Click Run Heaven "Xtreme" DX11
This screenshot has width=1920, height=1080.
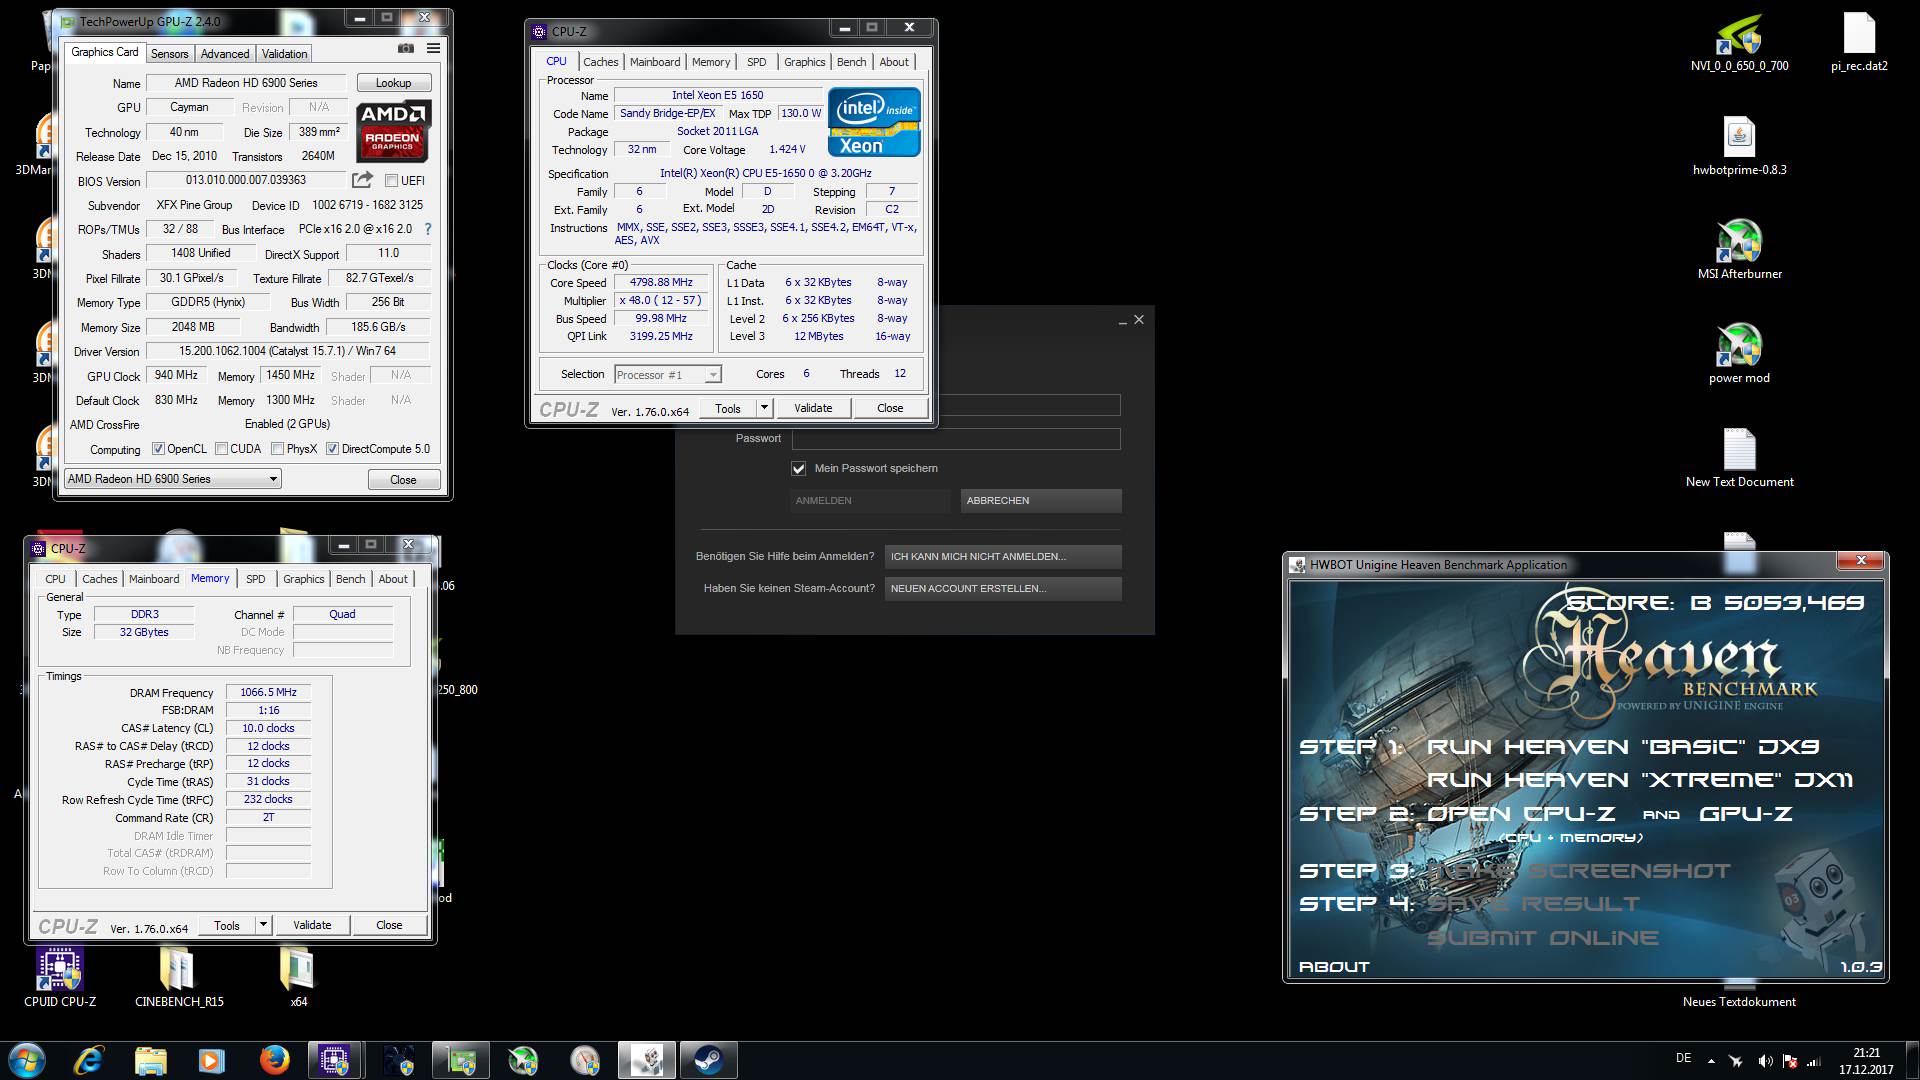point(1640,780)
